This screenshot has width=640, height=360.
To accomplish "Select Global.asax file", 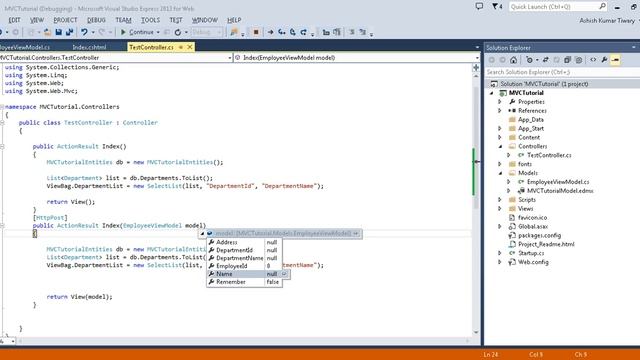I will 533,227.
